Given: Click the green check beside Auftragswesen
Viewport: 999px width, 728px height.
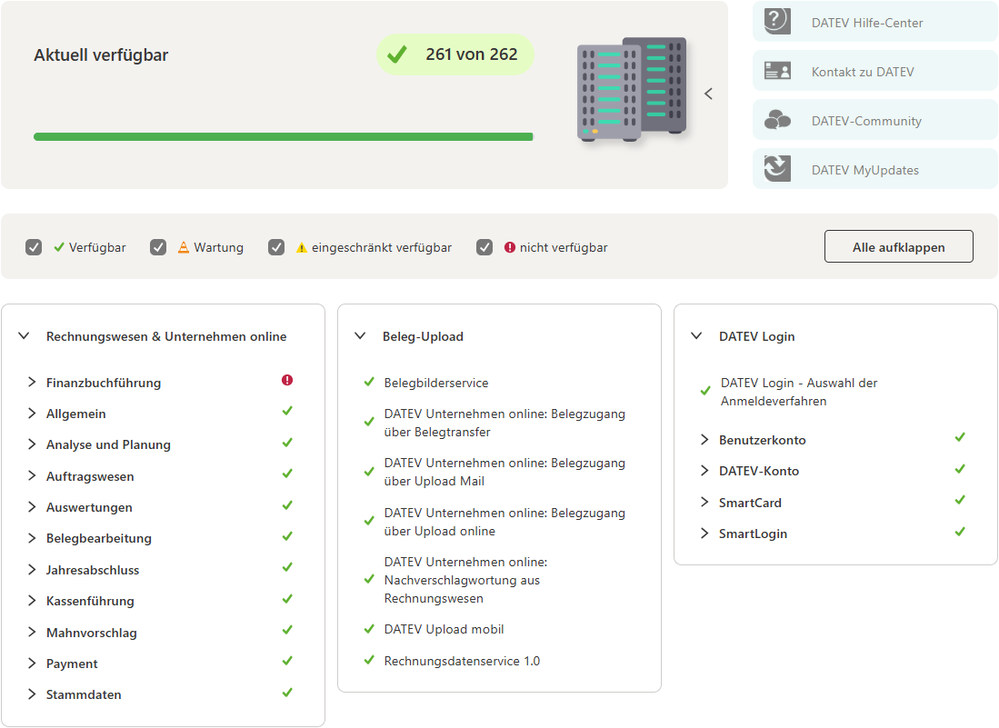Looking at the screenshot, I should (287, 473).
